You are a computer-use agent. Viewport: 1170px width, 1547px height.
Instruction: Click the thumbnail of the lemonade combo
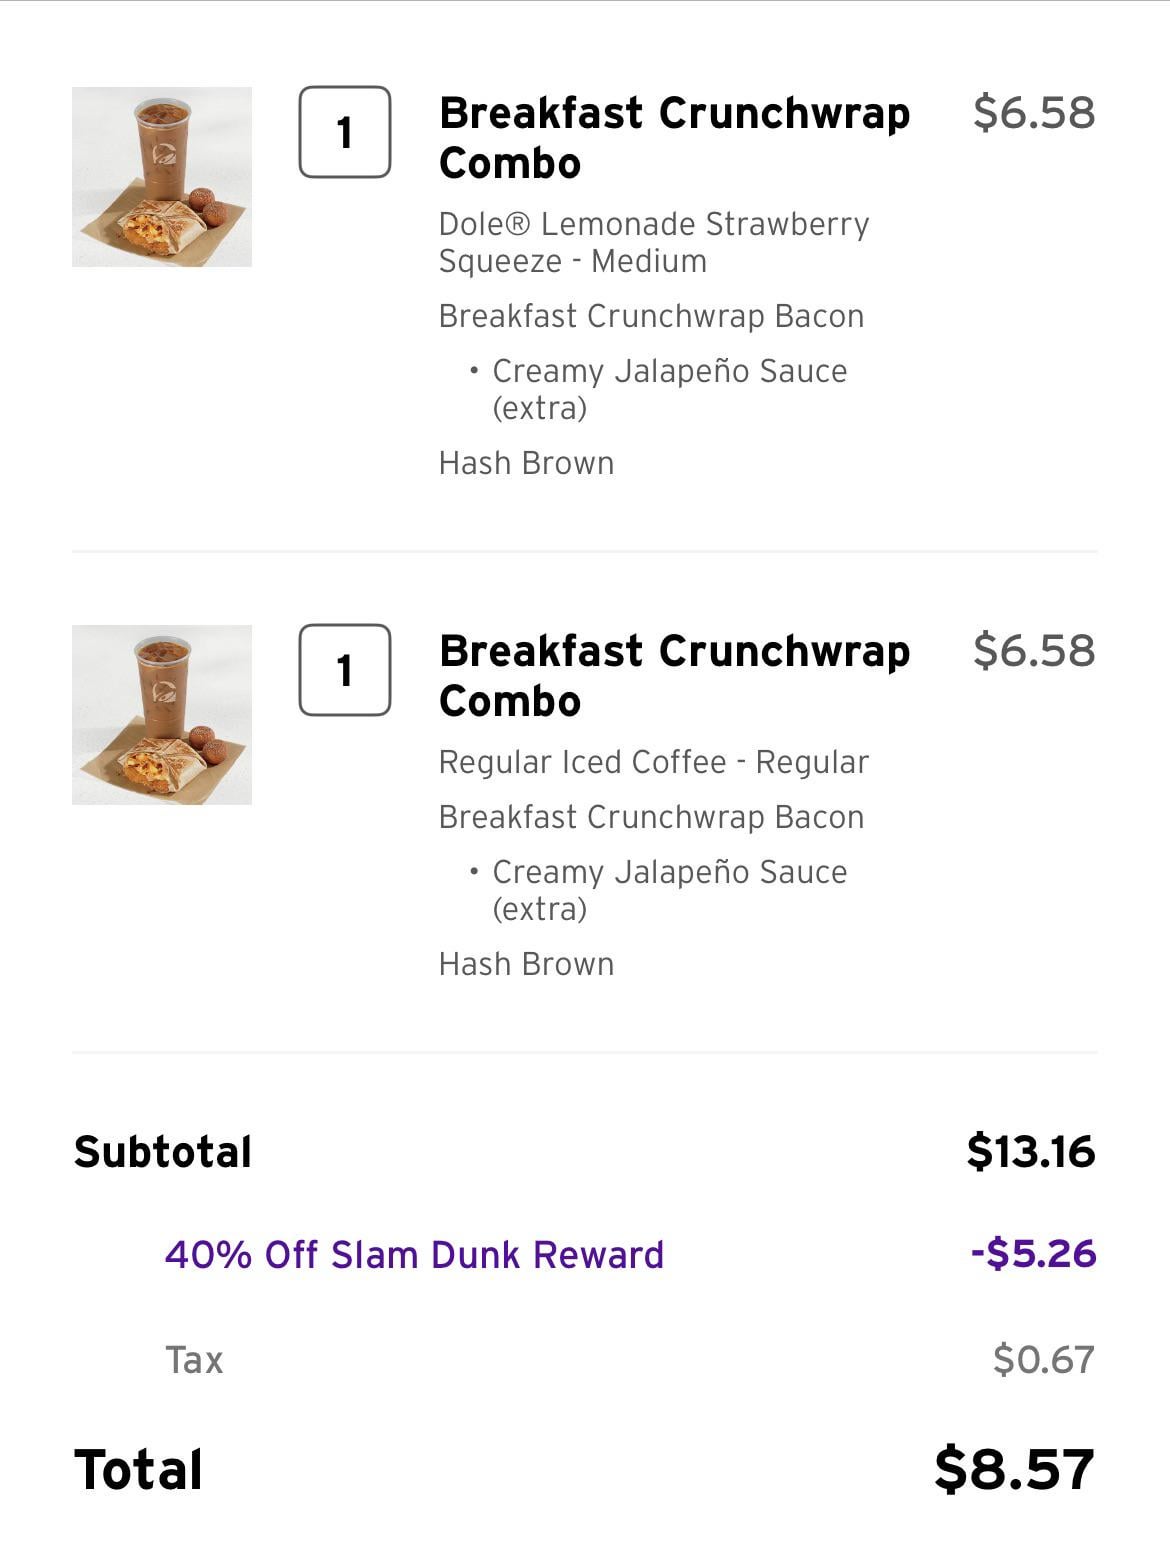[x=162, y=177]
